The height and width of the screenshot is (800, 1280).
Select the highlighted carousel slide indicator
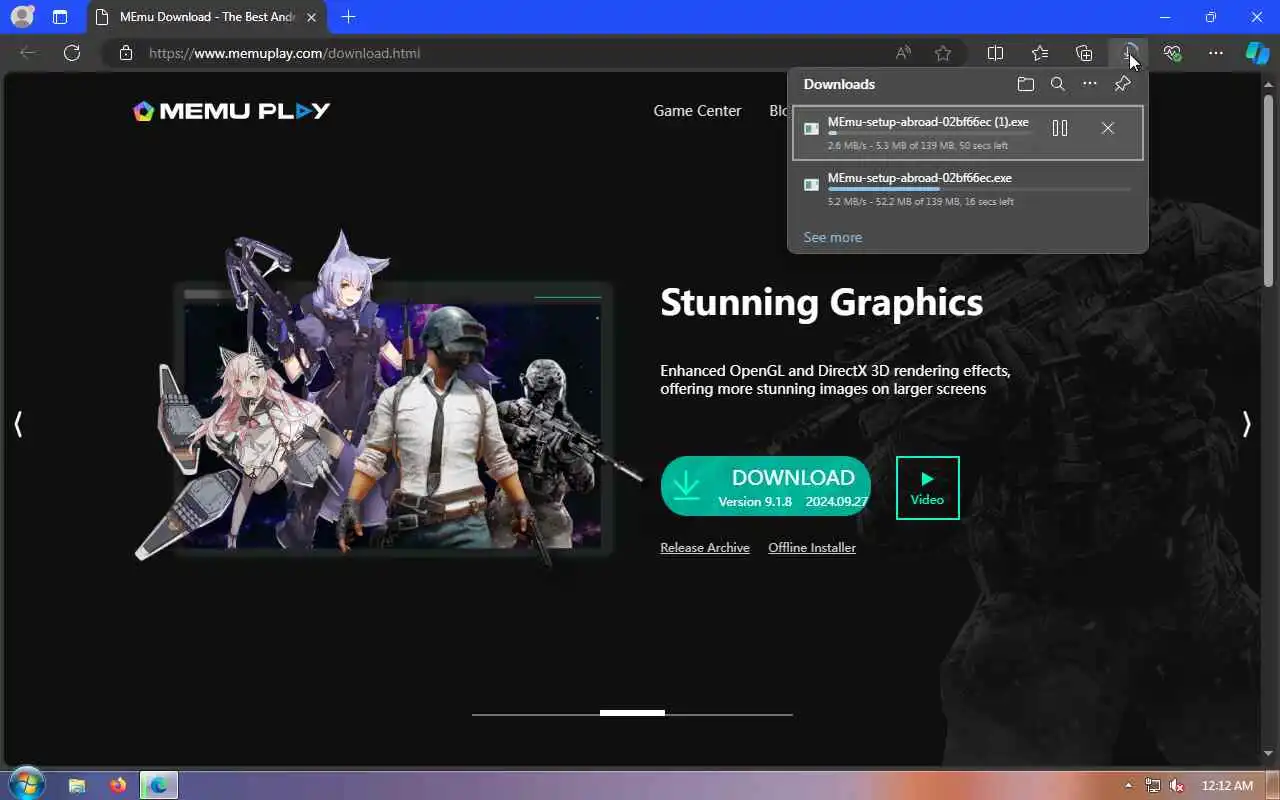[632, 713]
